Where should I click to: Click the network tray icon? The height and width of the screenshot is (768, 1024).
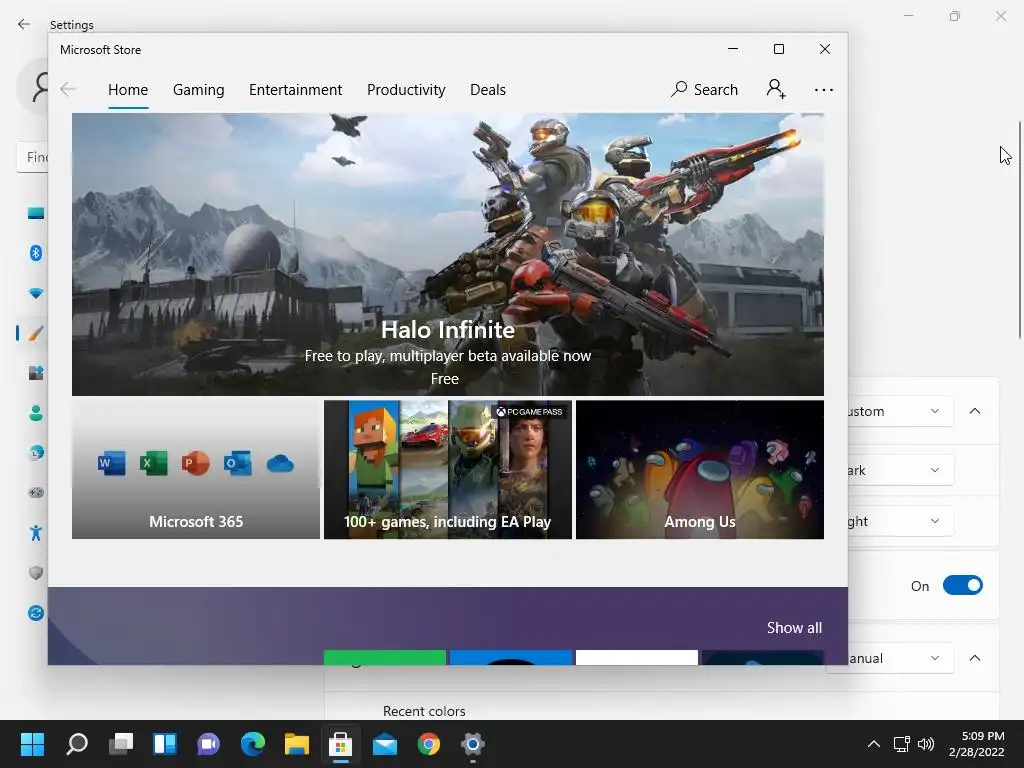902,744
